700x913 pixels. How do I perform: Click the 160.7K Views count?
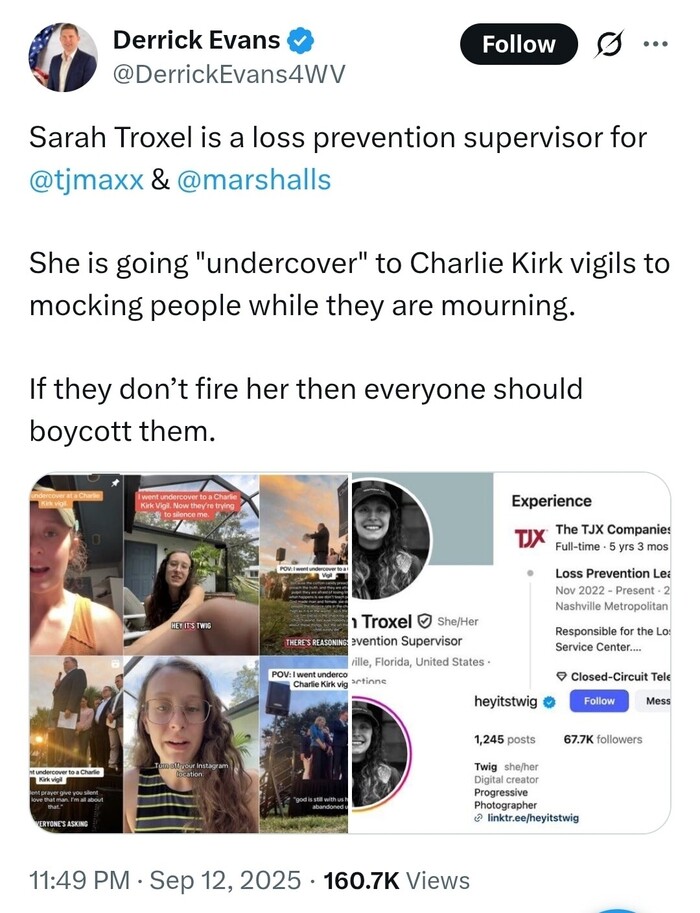[x=397, y=880]
